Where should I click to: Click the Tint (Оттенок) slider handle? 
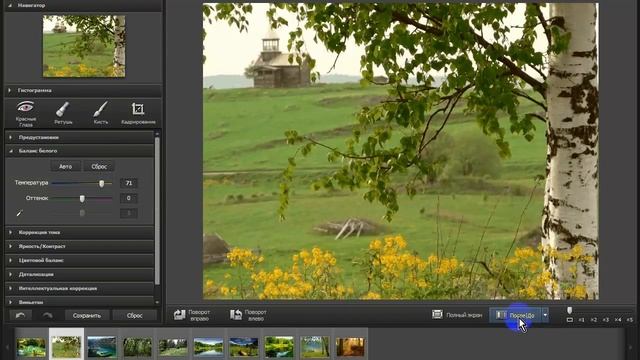tap(82, 199)
